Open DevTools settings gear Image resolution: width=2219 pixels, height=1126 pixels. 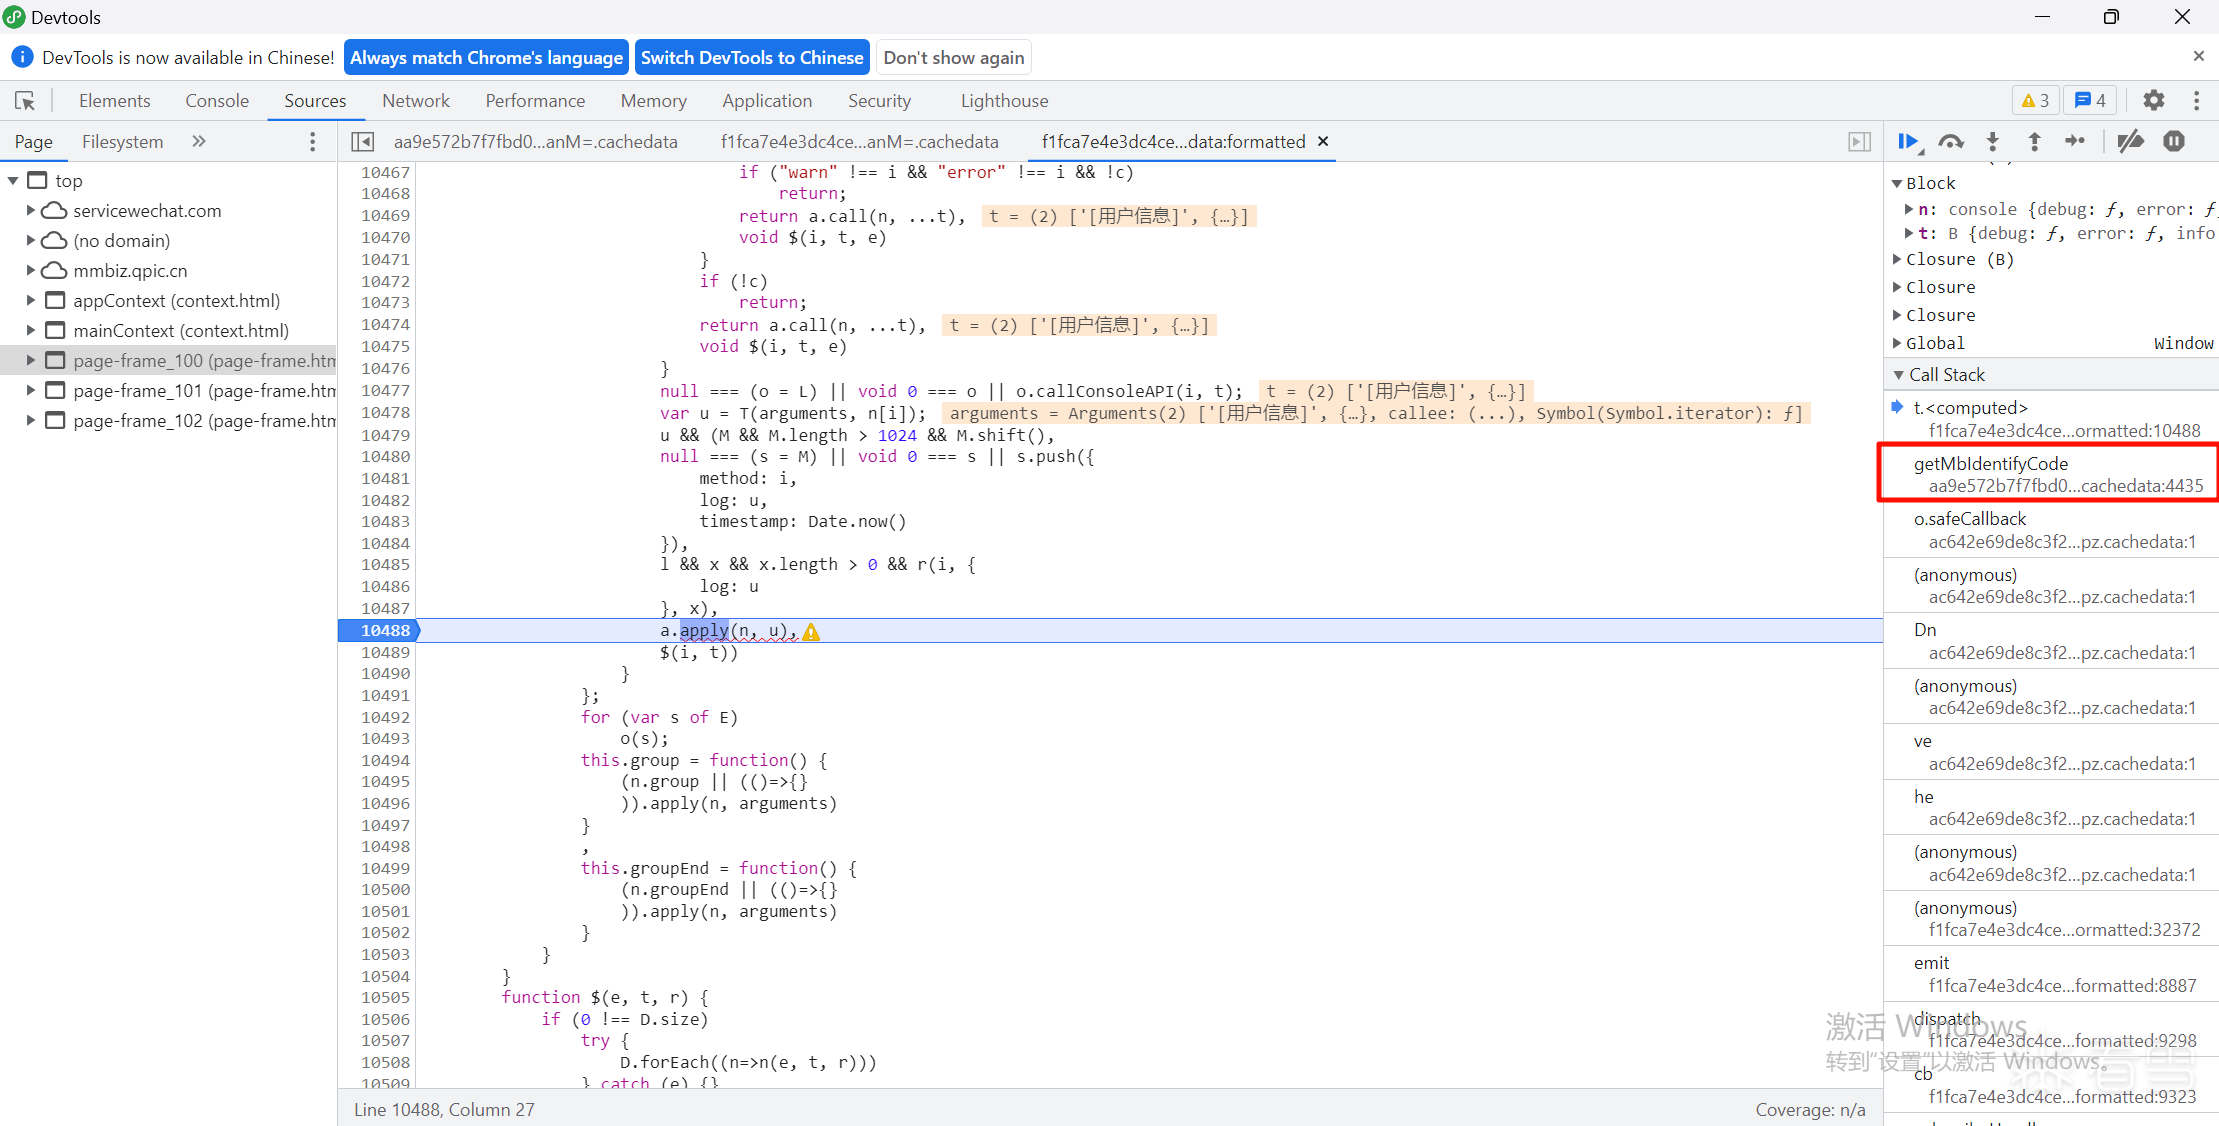(x=2153, y=100)
